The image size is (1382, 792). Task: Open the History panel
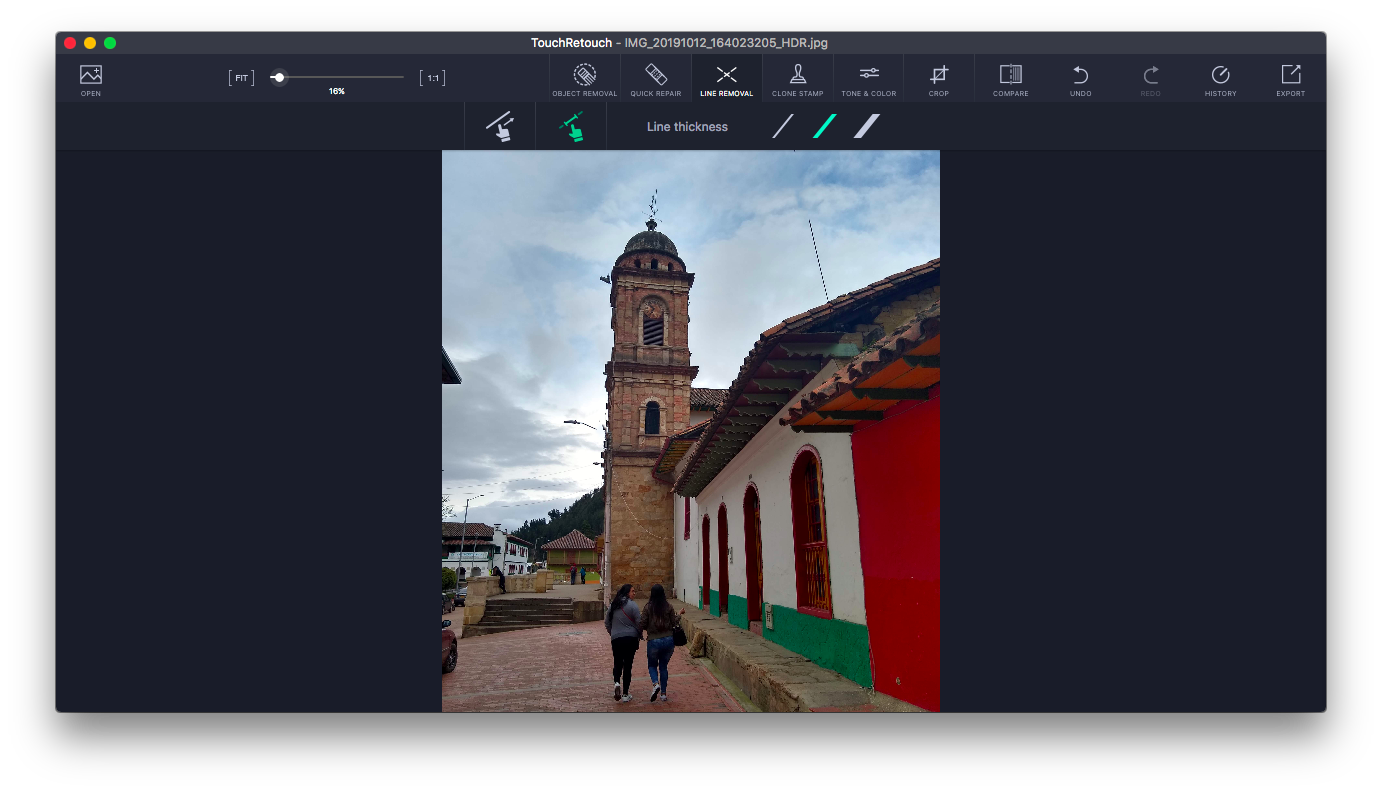tap(1220, 79)
